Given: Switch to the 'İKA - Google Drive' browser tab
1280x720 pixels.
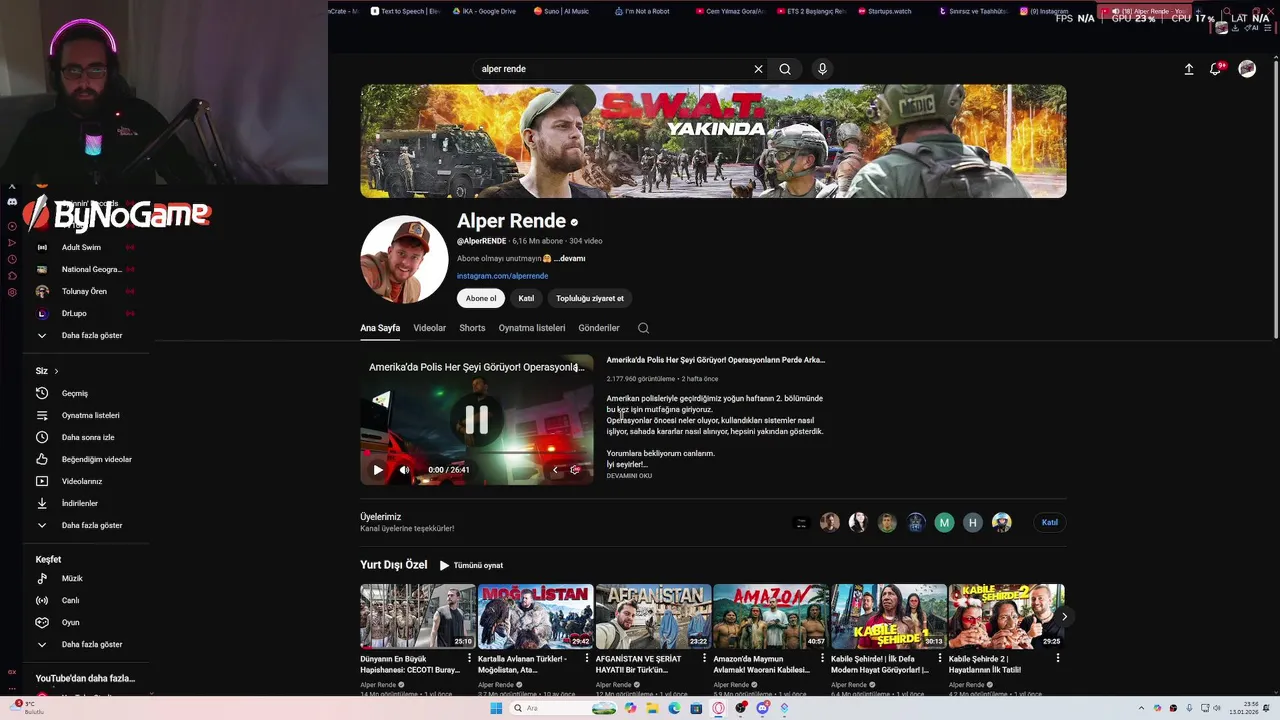Looking at the screenshot, I should 484,11.
